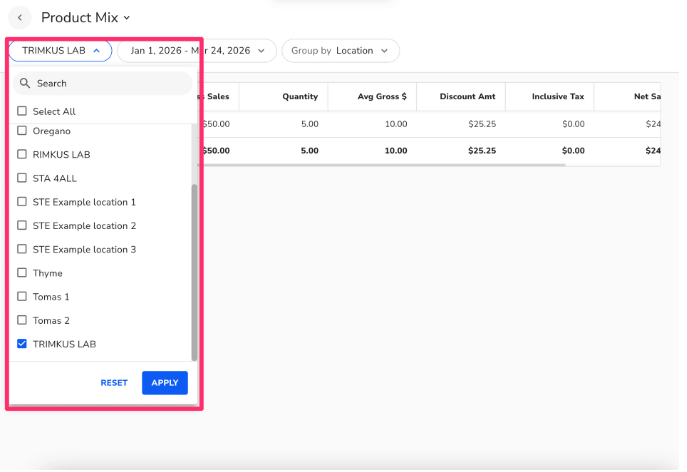
Task: Check the Tomas 1 checkbox
Action: [x=22, y=296]
